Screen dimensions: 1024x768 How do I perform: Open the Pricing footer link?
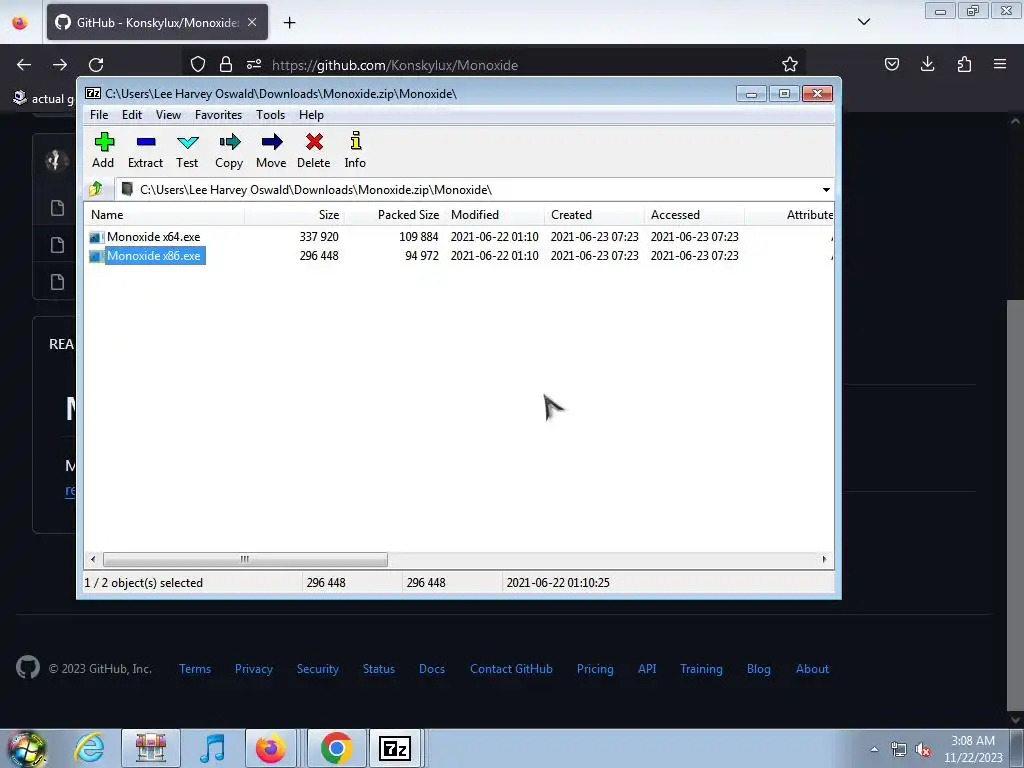tap(595, 669)
